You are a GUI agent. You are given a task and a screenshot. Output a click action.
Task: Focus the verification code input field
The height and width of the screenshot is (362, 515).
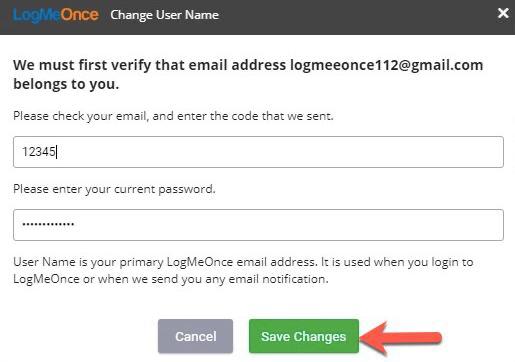click(258, 152)
